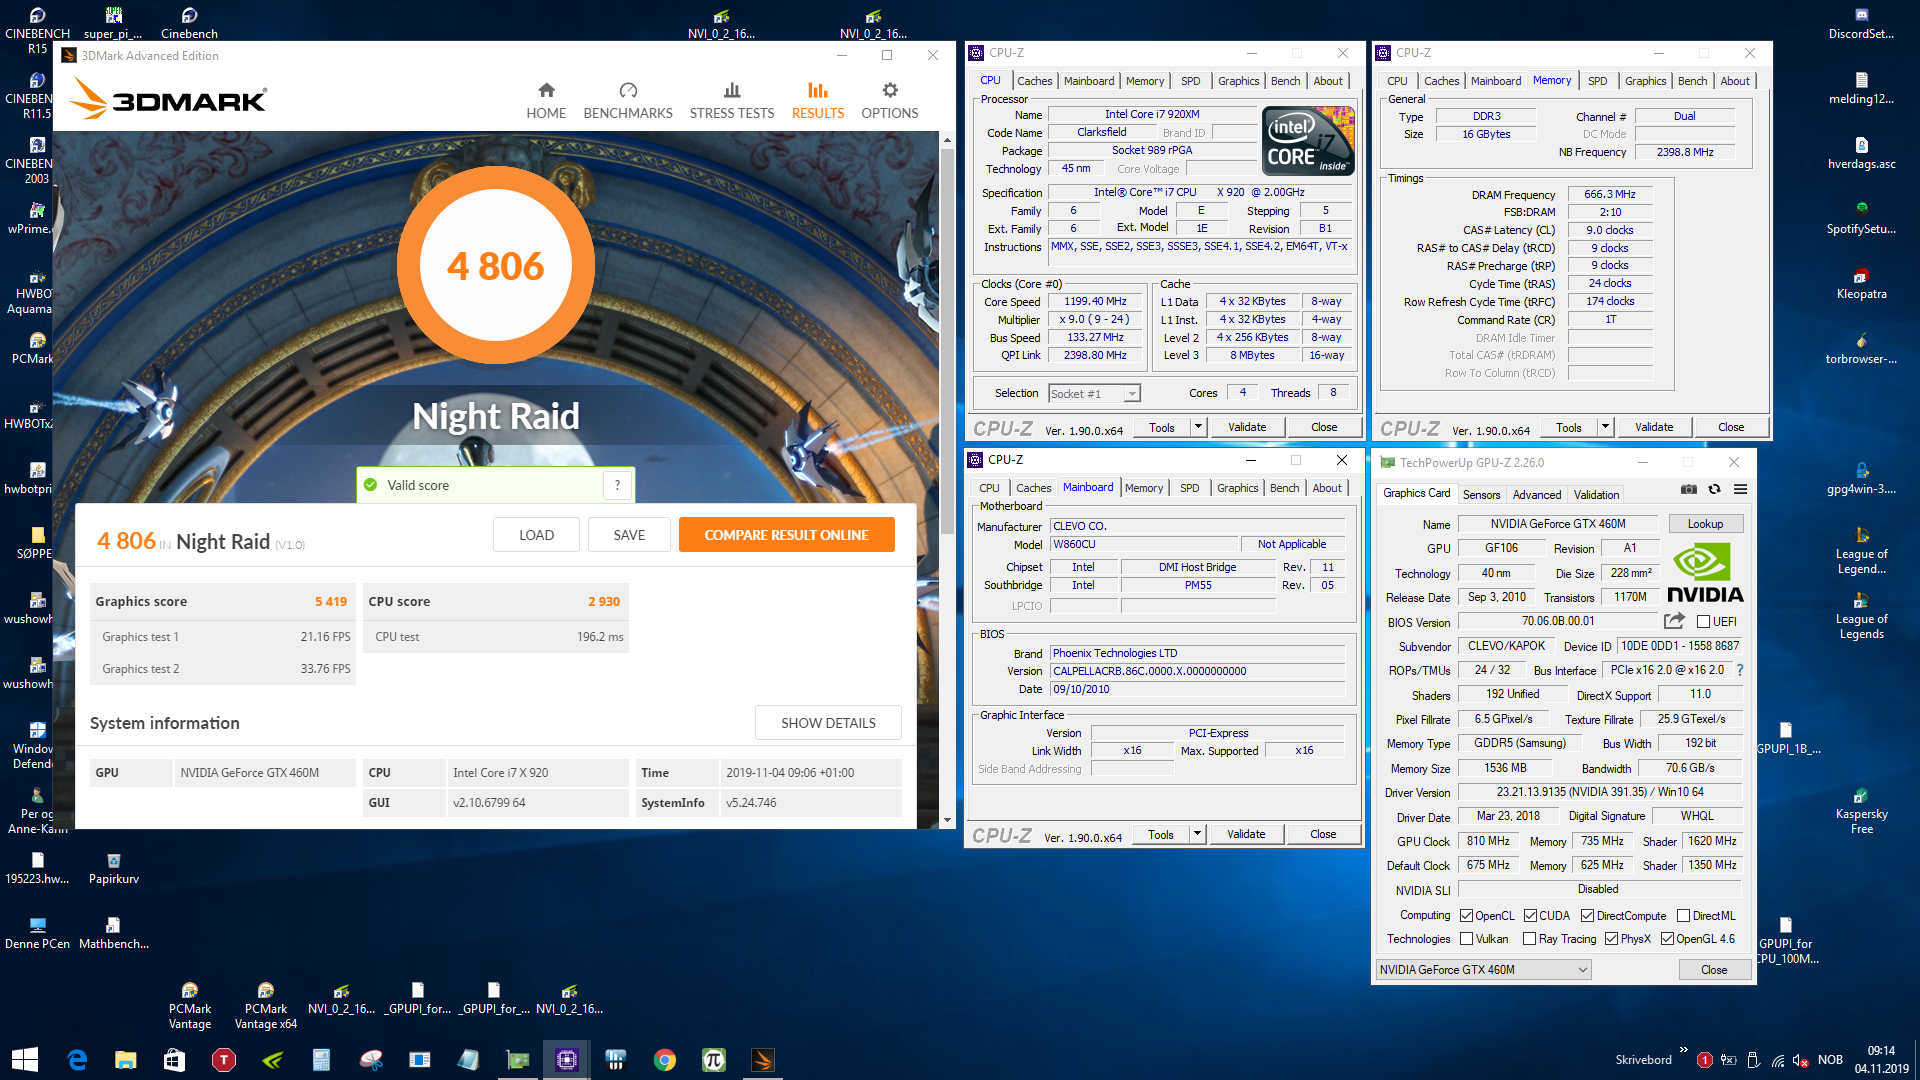Open Socket #1 selection dropdown in CPU-Z
This screenshot has width=1920, height=1080.
point(1095,394)
